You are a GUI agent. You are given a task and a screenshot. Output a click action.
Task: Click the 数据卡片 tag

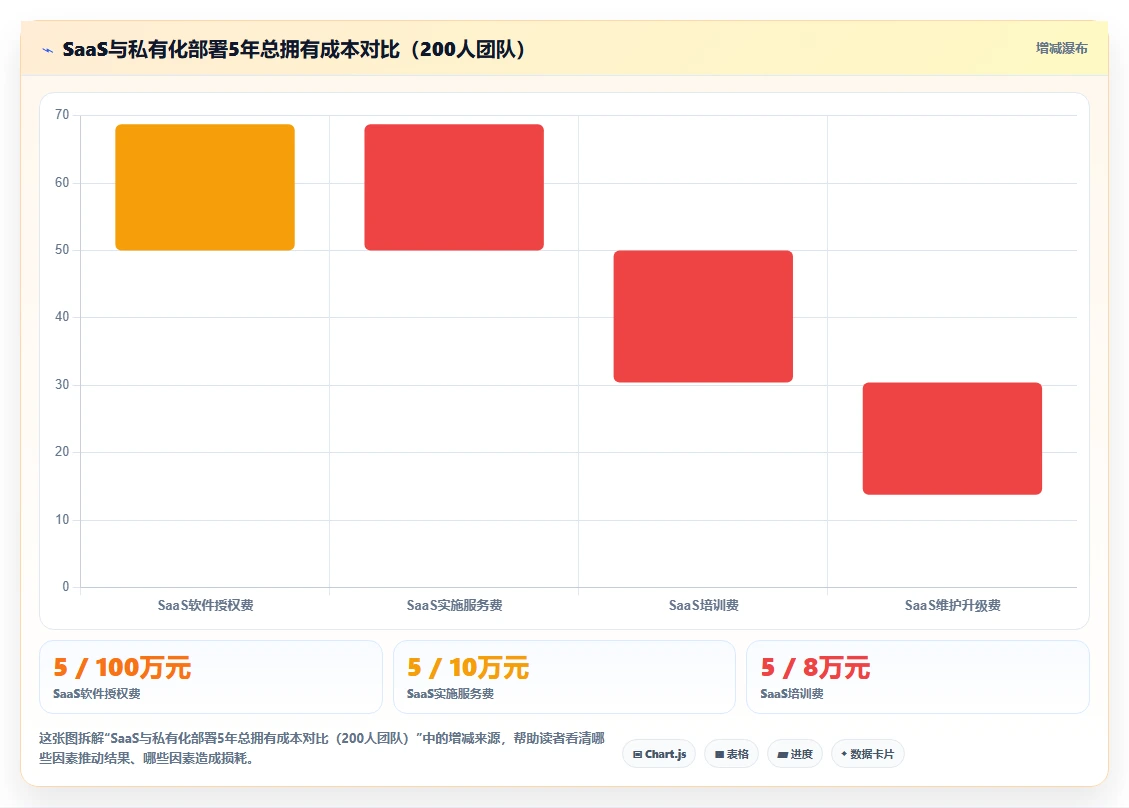(868, 754)
